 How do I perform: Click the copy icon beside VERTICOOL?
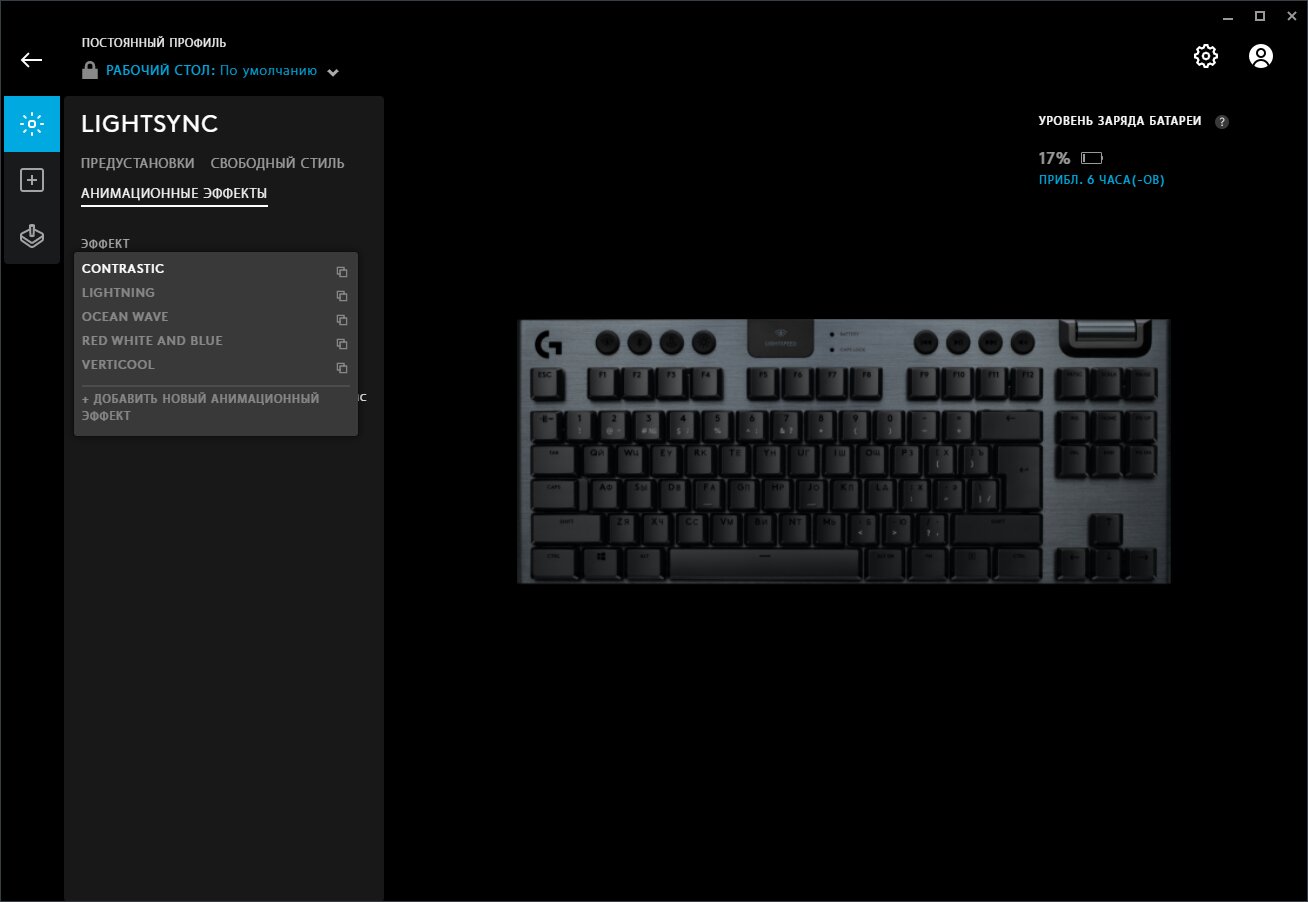click(342, 368)
